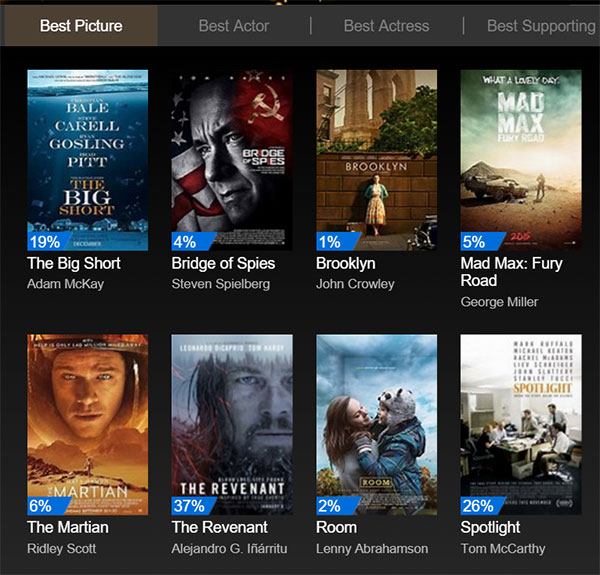
Task: Open The Revenant title link
Action: [x=220, y=527]
